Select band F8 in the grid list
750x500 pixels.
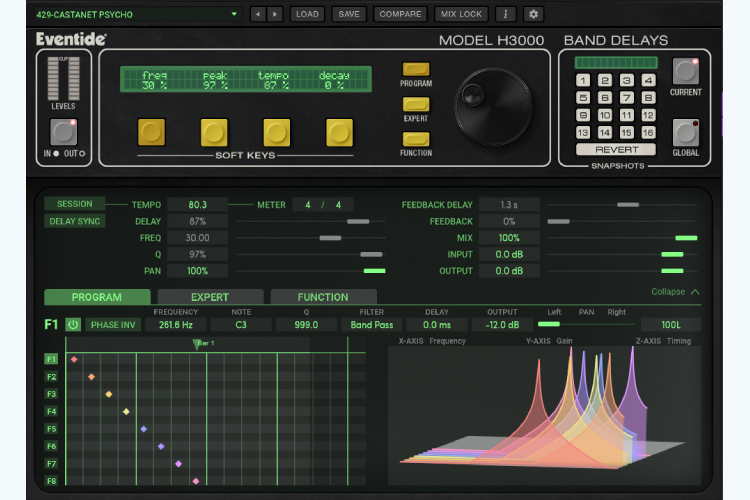51,481
